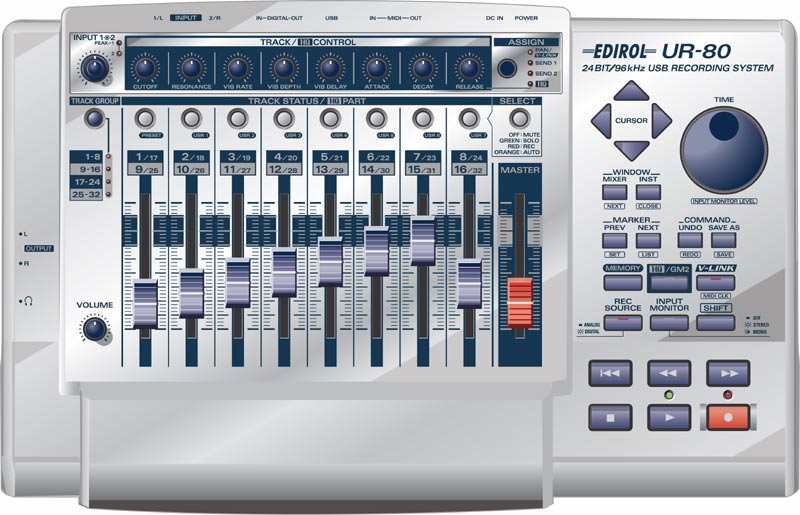Click the channel 3/19 fader cap
The image size is (800, 515).
click(x=238, y=283)
